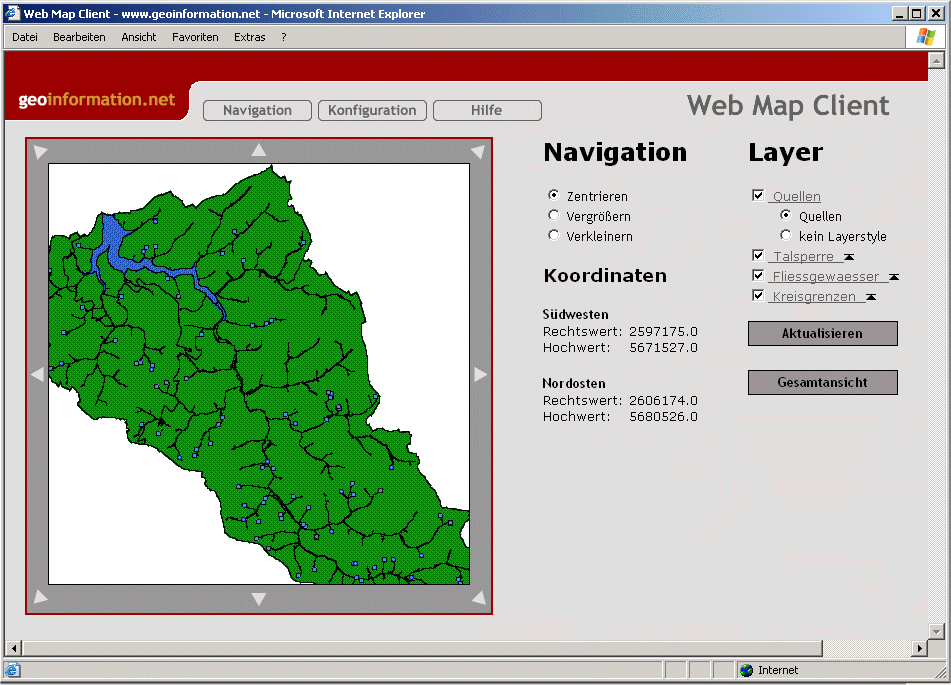
Task: Toggle the Fliessgewaesser layer checkbox
Action: [x=758, y=275]
